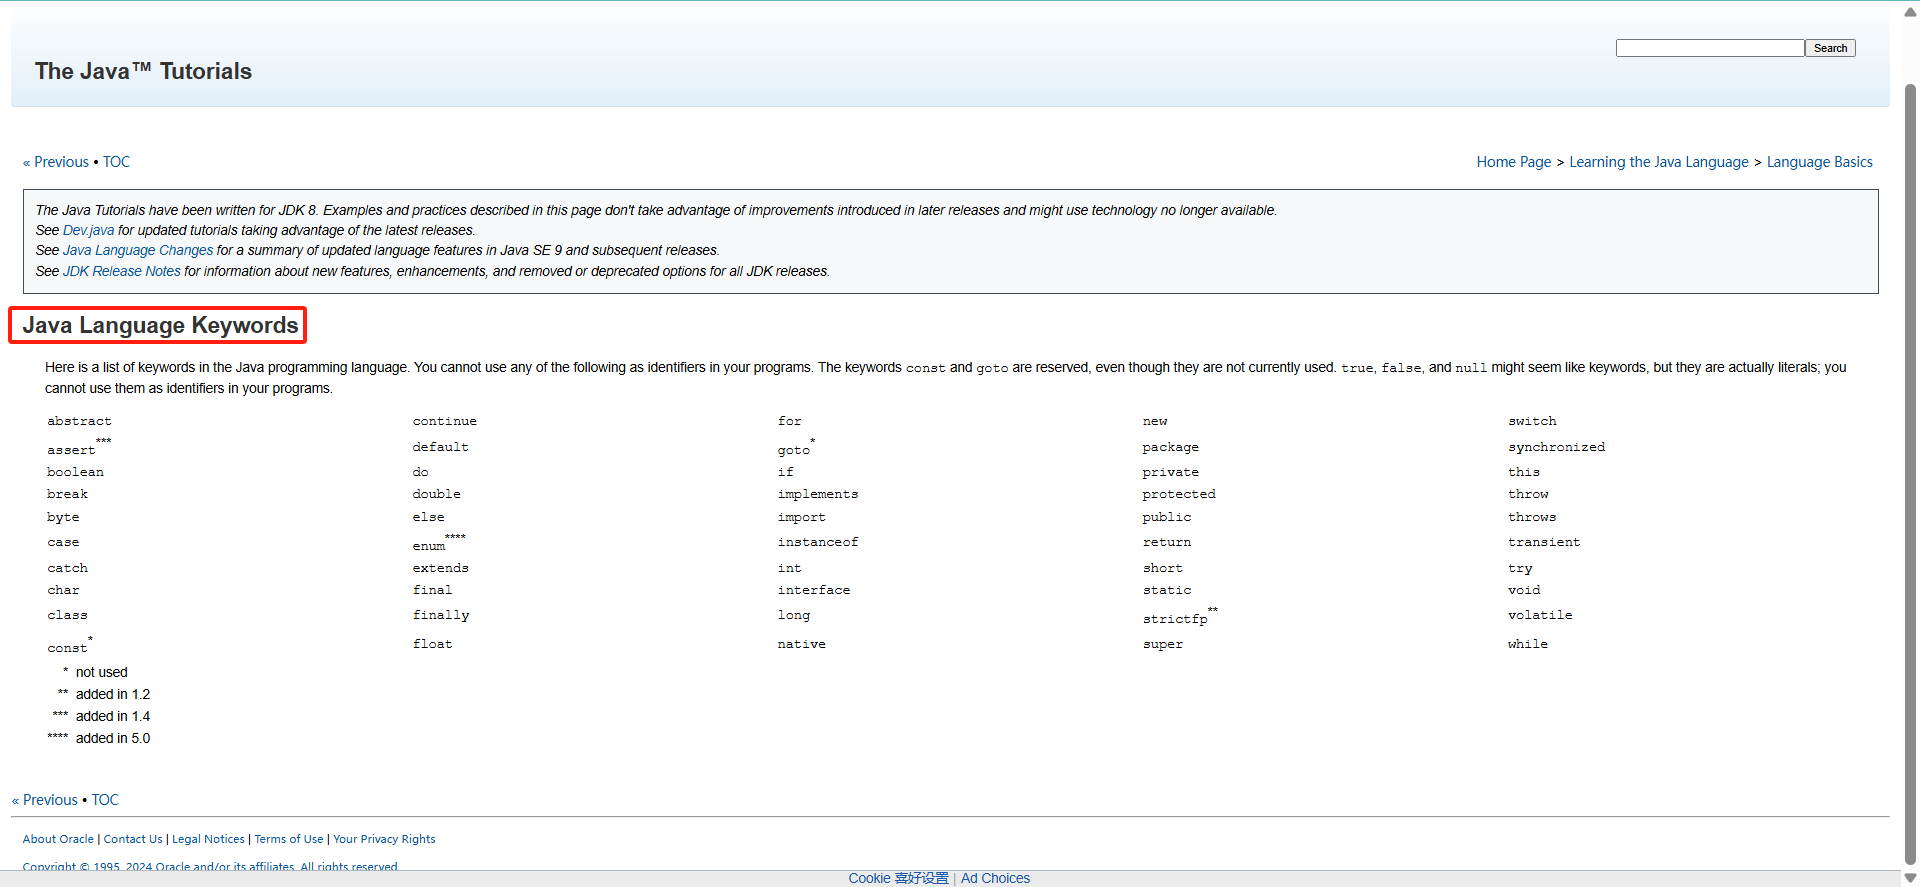This screenshot has width=1920, height=887.
Task: Open Cookie settings link
Action: (898, 878)
